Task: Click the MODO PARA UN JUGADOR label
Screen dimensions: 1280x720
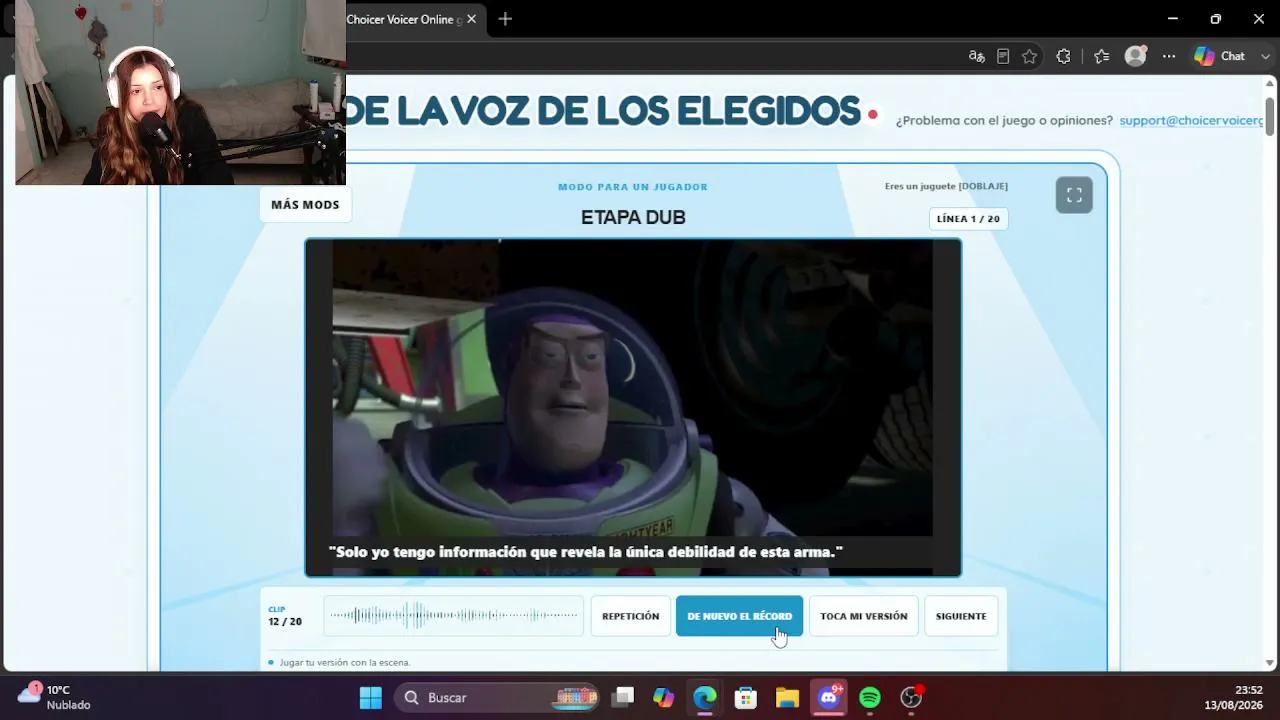Action: tap(633, 187)
